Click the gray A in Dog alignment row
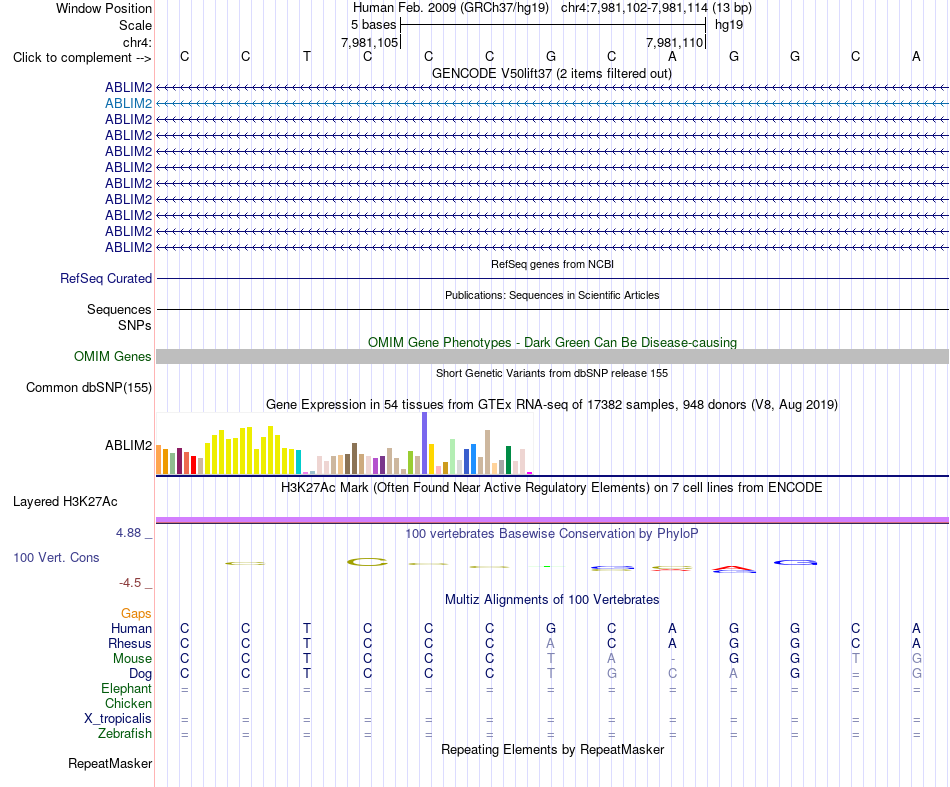The image size is (950, 787). click(x=734, y=673)
